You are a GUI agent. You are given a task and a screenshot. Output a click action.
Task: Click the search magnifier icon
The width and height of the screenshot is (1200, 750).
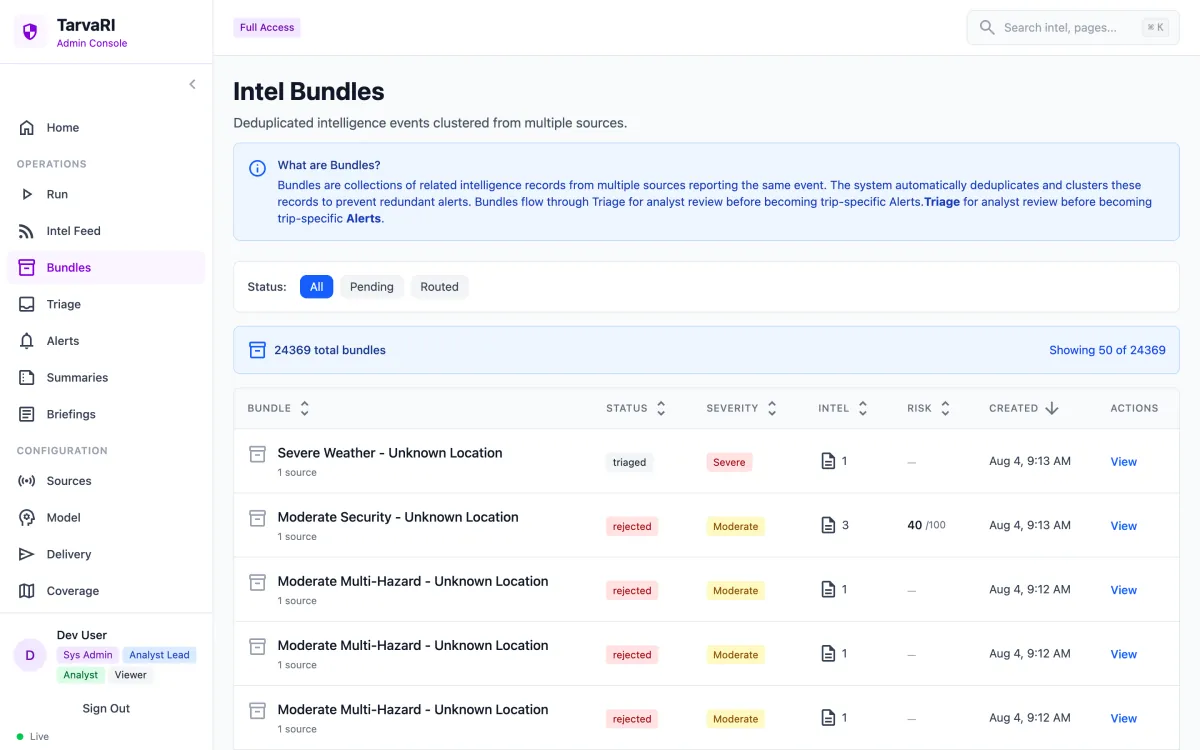click(x=986, y=28)
